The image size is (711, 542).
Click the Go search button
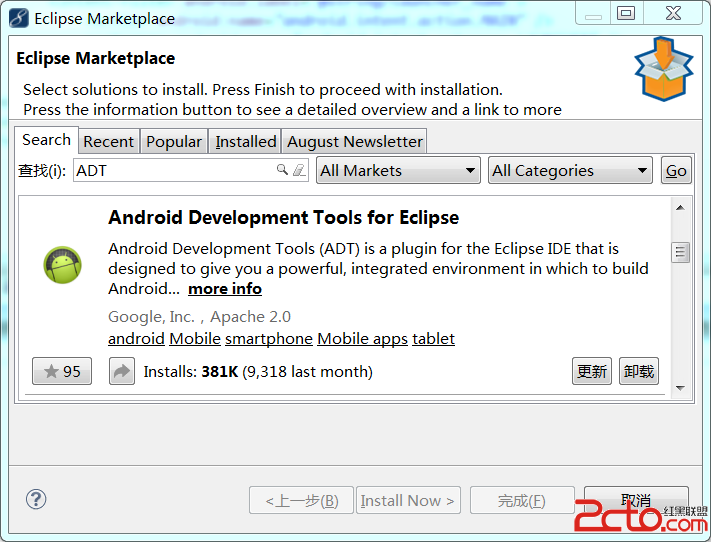click(676, 171)
